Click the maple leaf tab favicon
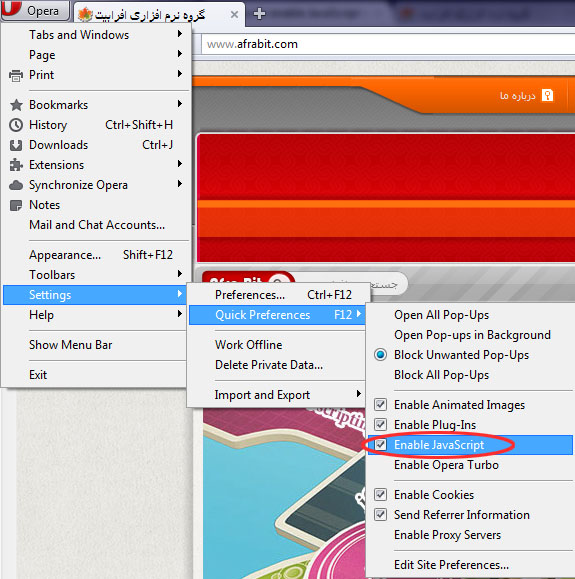 [85, 14]
